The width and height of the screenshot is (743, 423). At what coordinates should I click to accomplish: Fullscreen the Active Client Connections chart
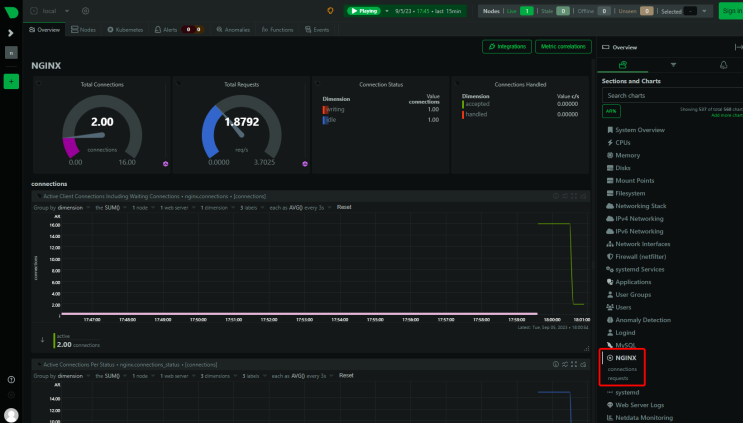[x=574, y=196]
